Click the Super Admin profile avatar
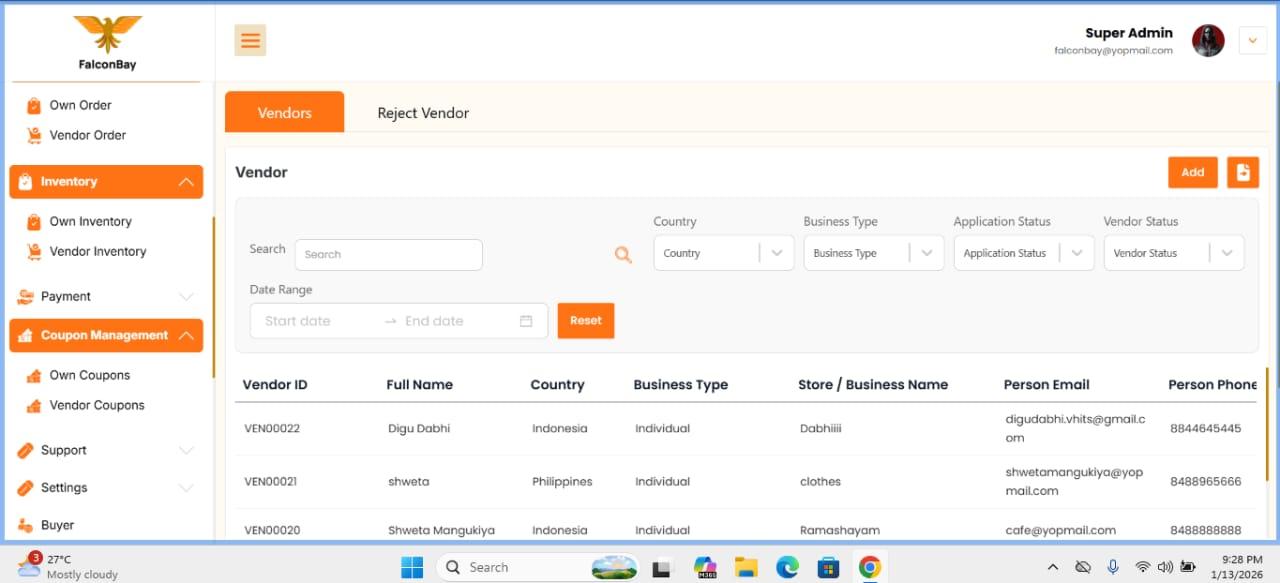The width and height of the screenshot is (1280, 583). click(x=1208, y=40)
